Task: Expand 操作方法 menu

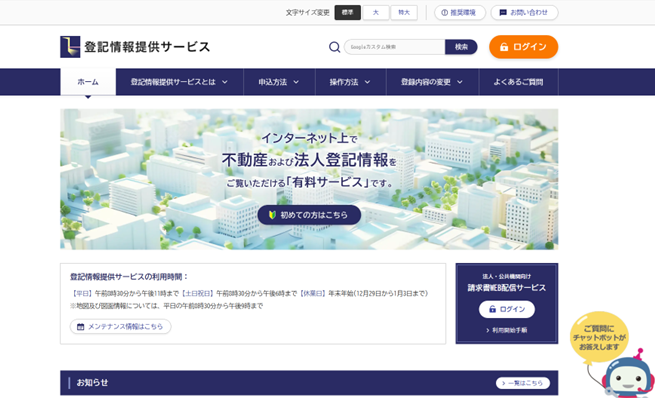Action: pyautogui.click(x=350, y=82)
